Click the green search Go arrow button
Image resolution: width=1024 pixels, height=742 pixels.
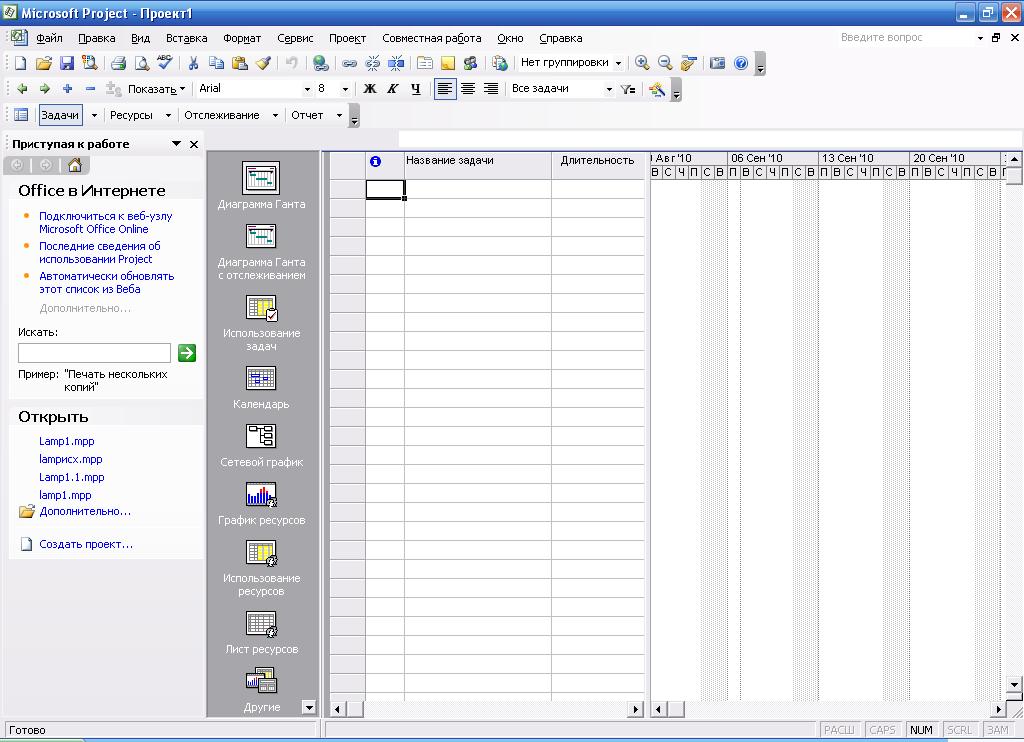coord(187,353)
